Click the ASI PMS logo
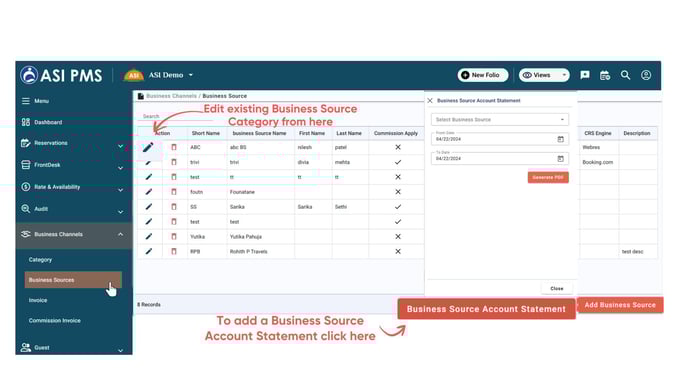Image resolution: width=688 pixels, height=387 pixels. [x=61, y=75]
